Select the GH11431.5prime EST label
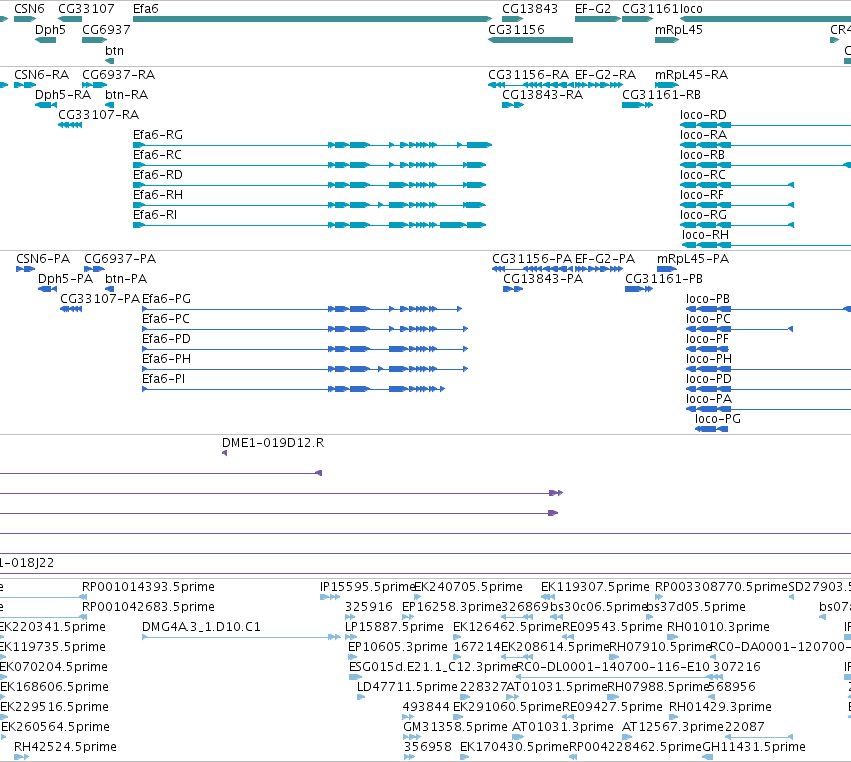 pos(754,747)
